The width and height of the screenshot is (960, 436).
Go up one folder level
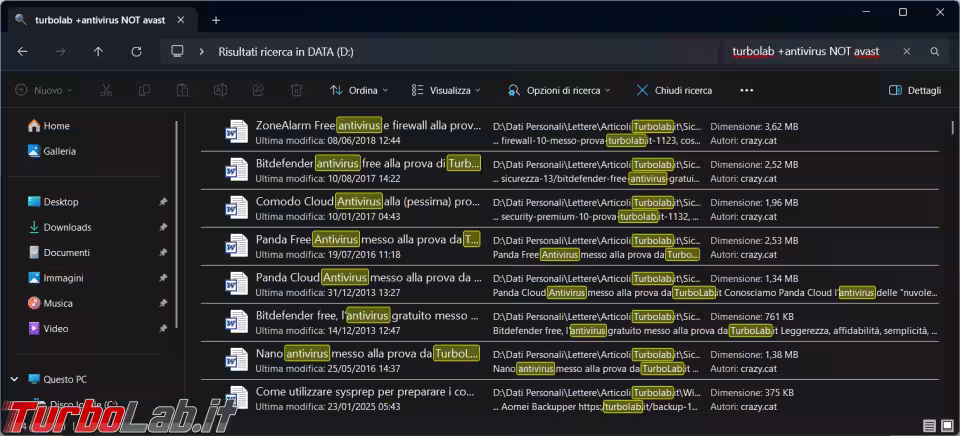[x=98, y=52]
